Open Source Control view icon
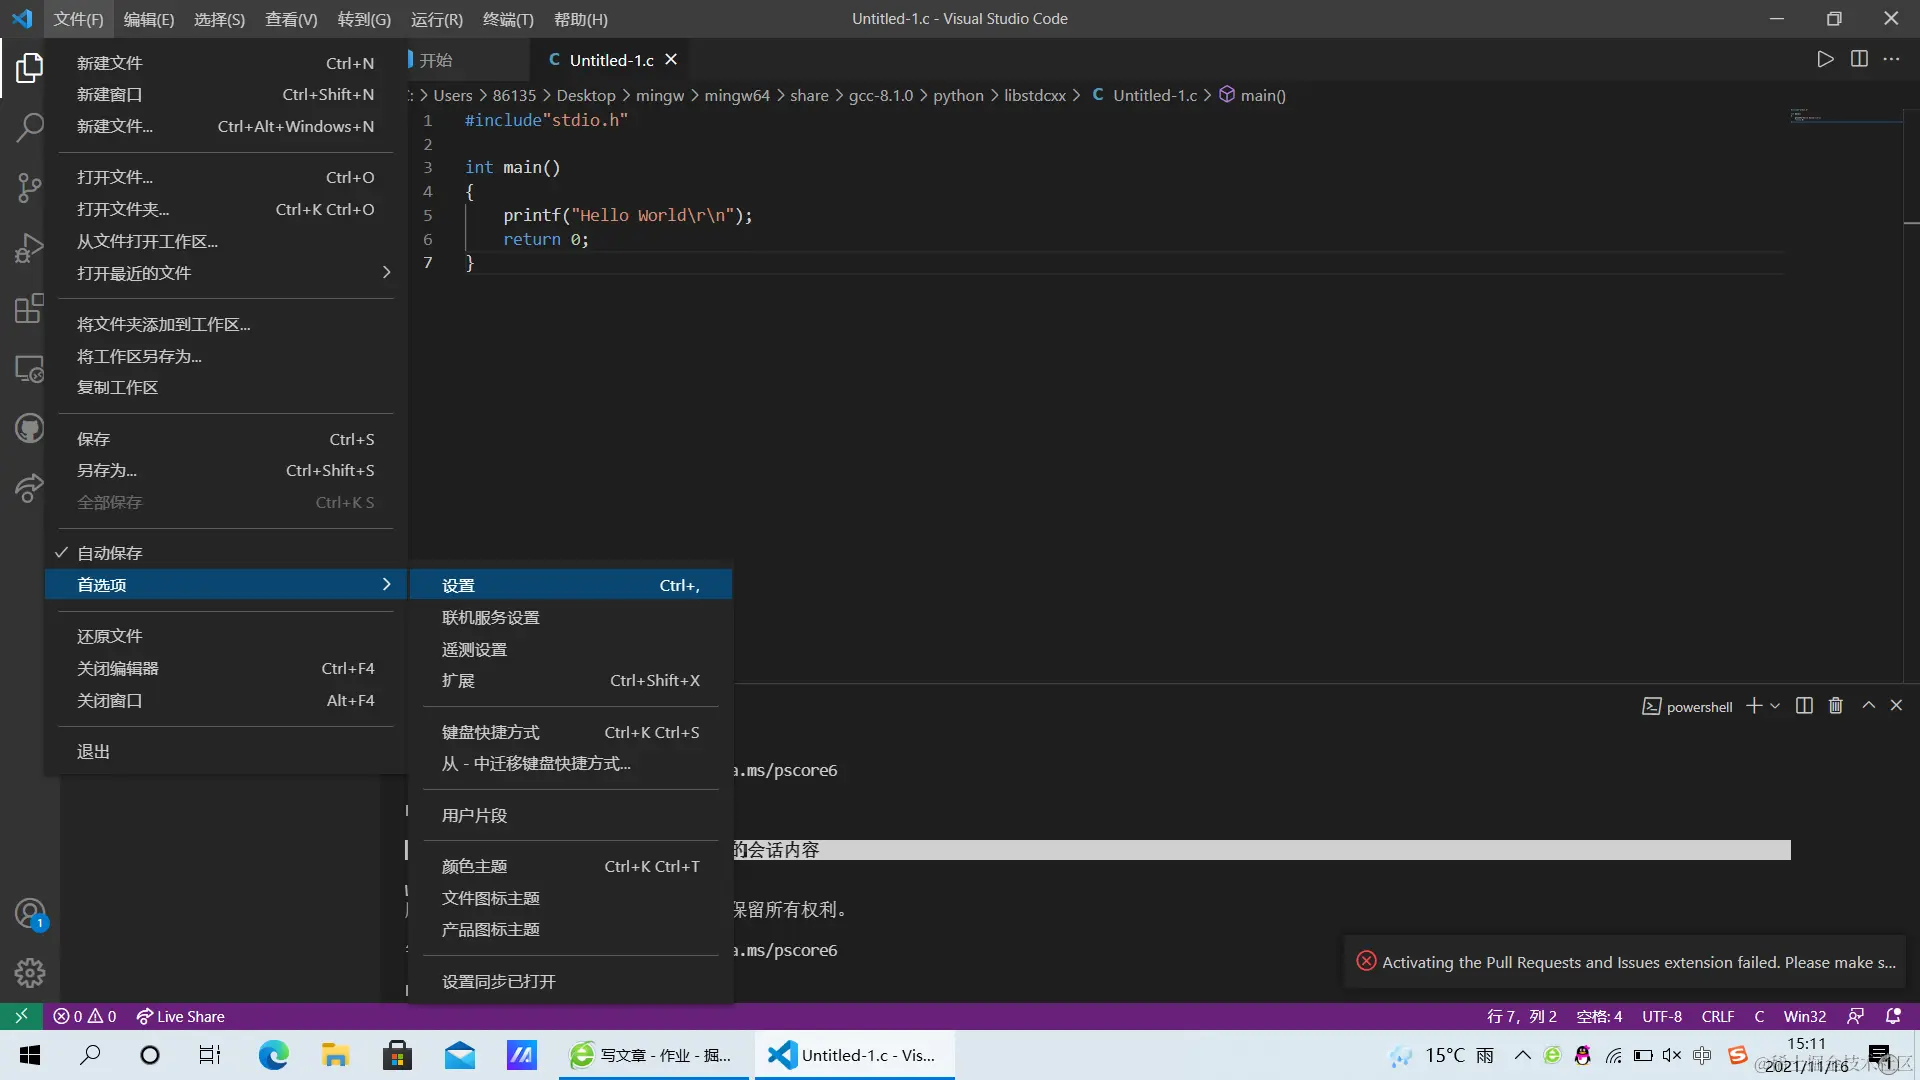Image resolution: width=1920 pixels, height=1080 pixels. [29, 187]
